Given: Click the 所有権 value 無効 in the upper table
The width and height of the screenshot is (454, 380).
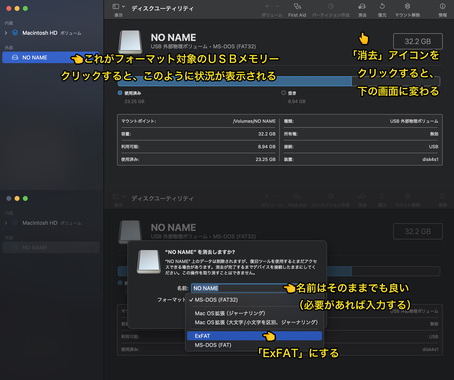Looking at the screenshot, I should (434, 134).
